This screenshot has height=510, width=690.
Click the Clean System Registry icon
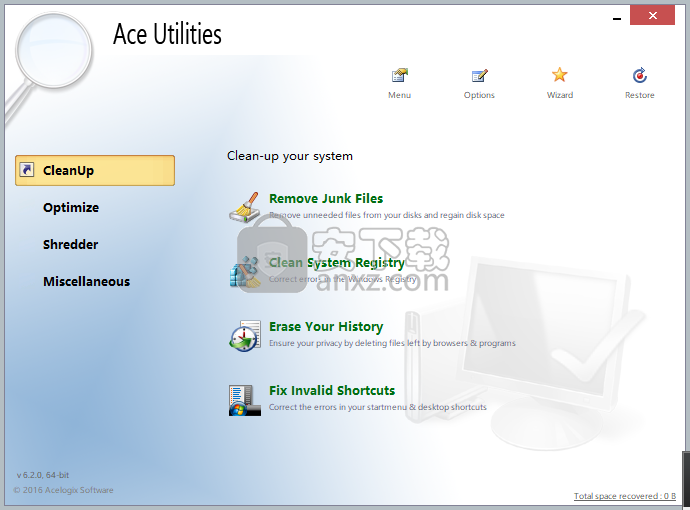click(245, 272)
